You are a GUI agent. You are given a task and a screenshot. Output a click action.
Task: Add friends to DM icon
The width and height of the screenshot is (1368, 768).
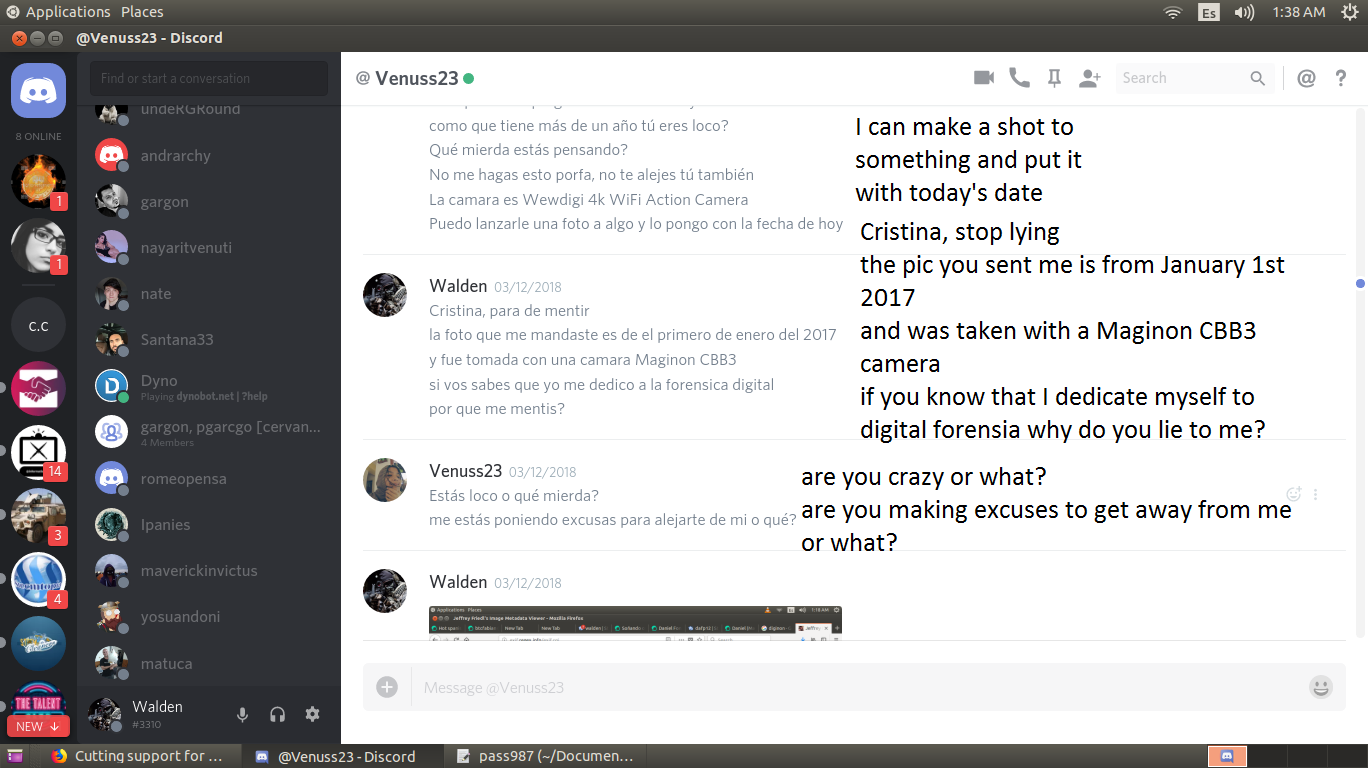1090,78
